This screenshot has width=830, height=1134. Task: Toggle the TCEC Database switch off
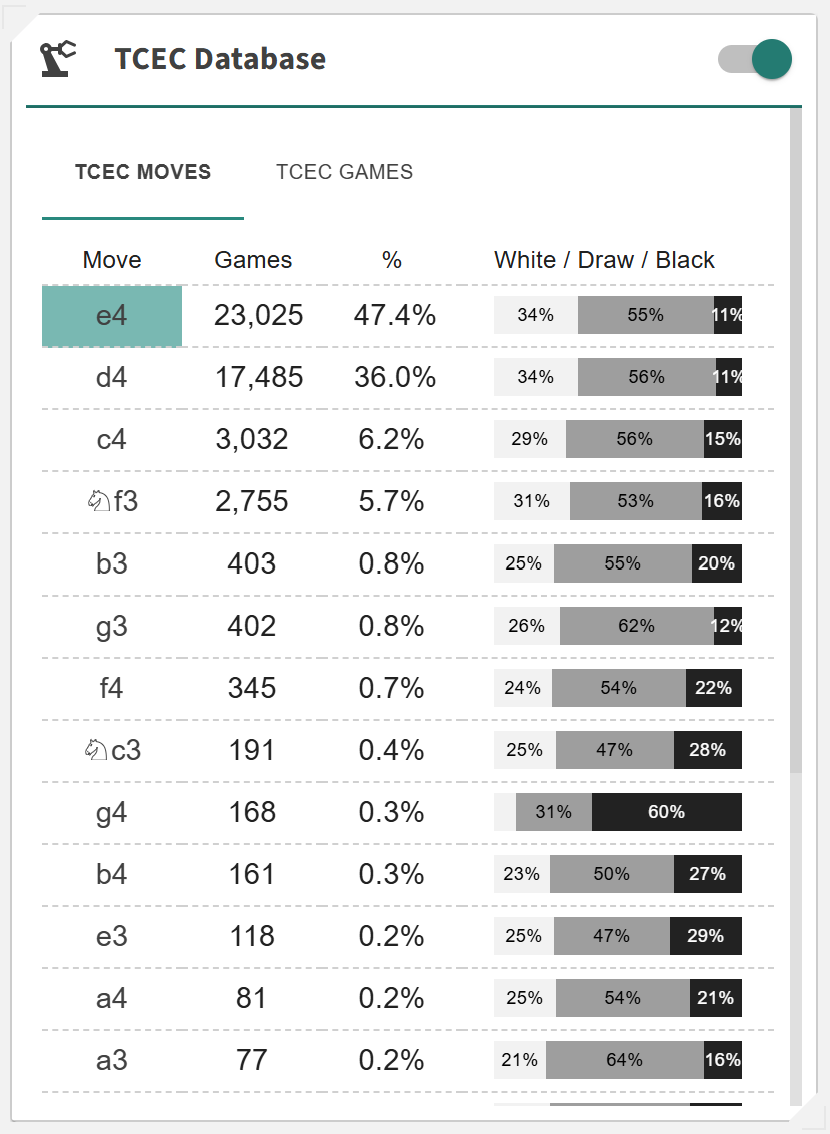(755, 59)
